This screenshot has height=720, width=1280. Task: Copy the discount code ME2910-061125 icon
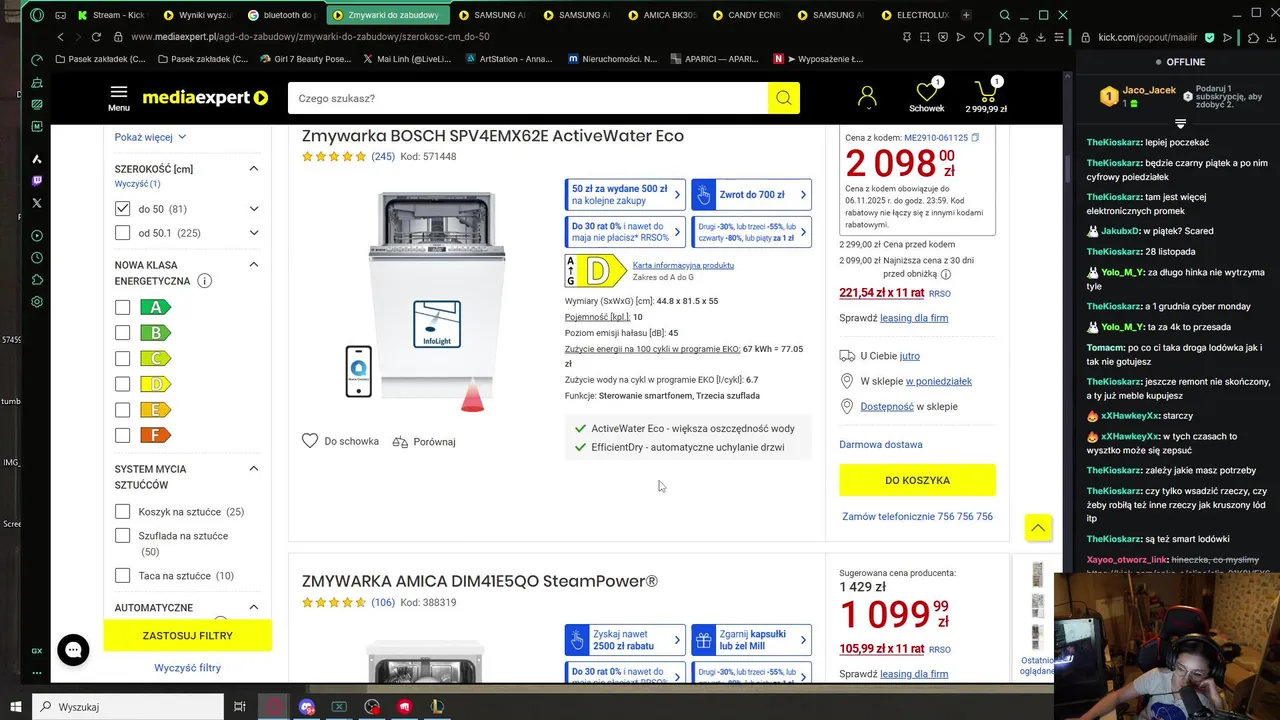(976, 137)
